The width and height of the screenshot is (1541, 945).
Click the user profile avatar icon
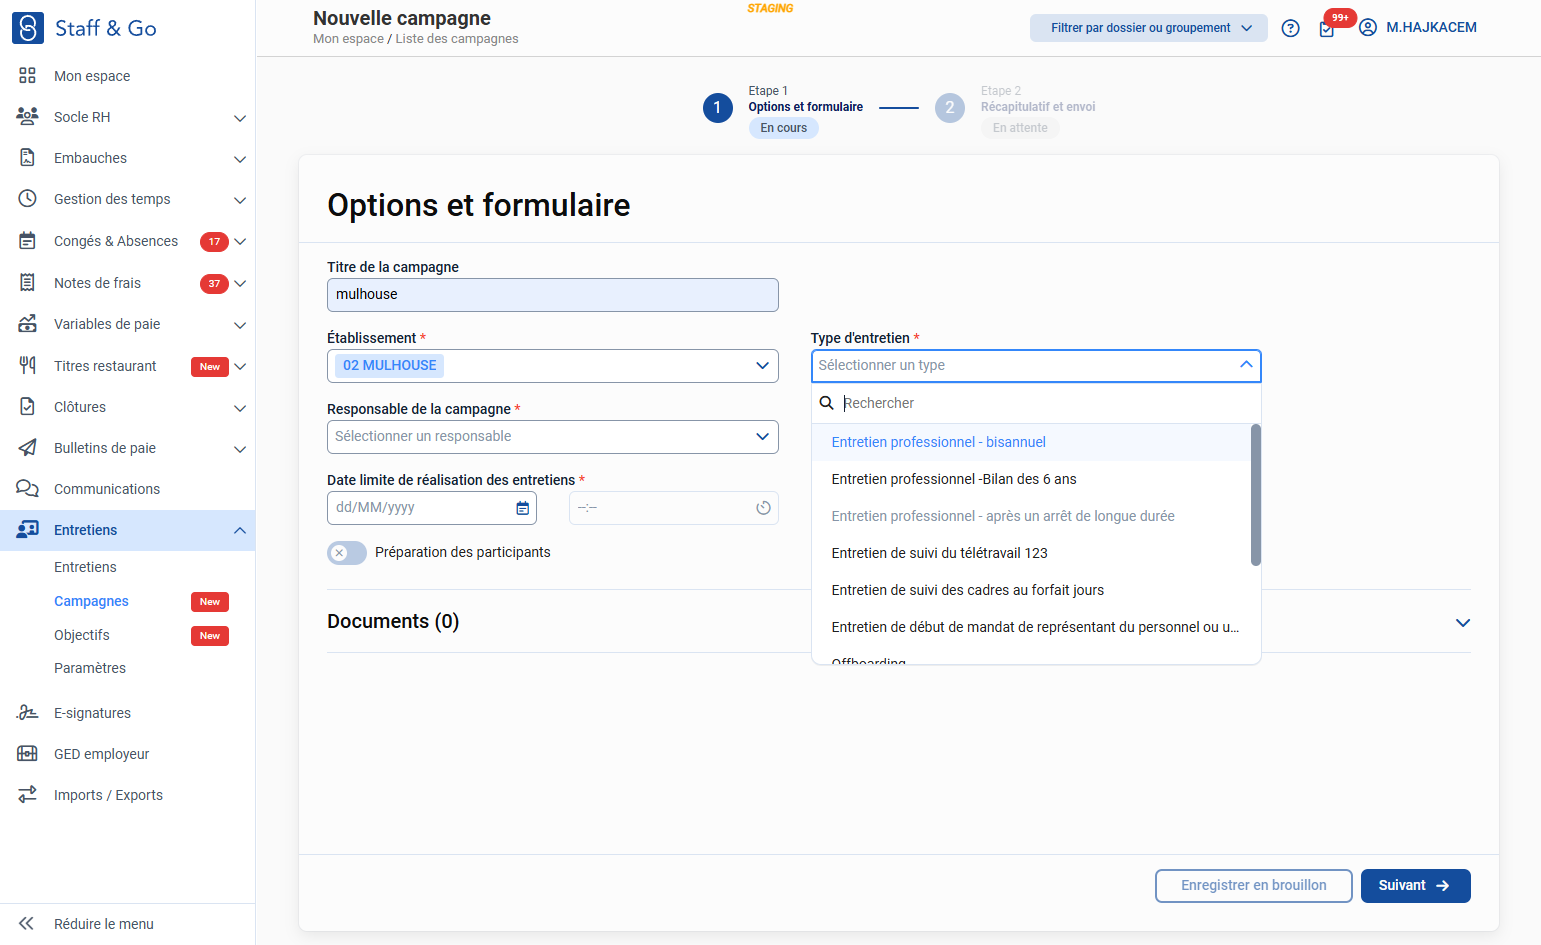tap(1368, 28)
